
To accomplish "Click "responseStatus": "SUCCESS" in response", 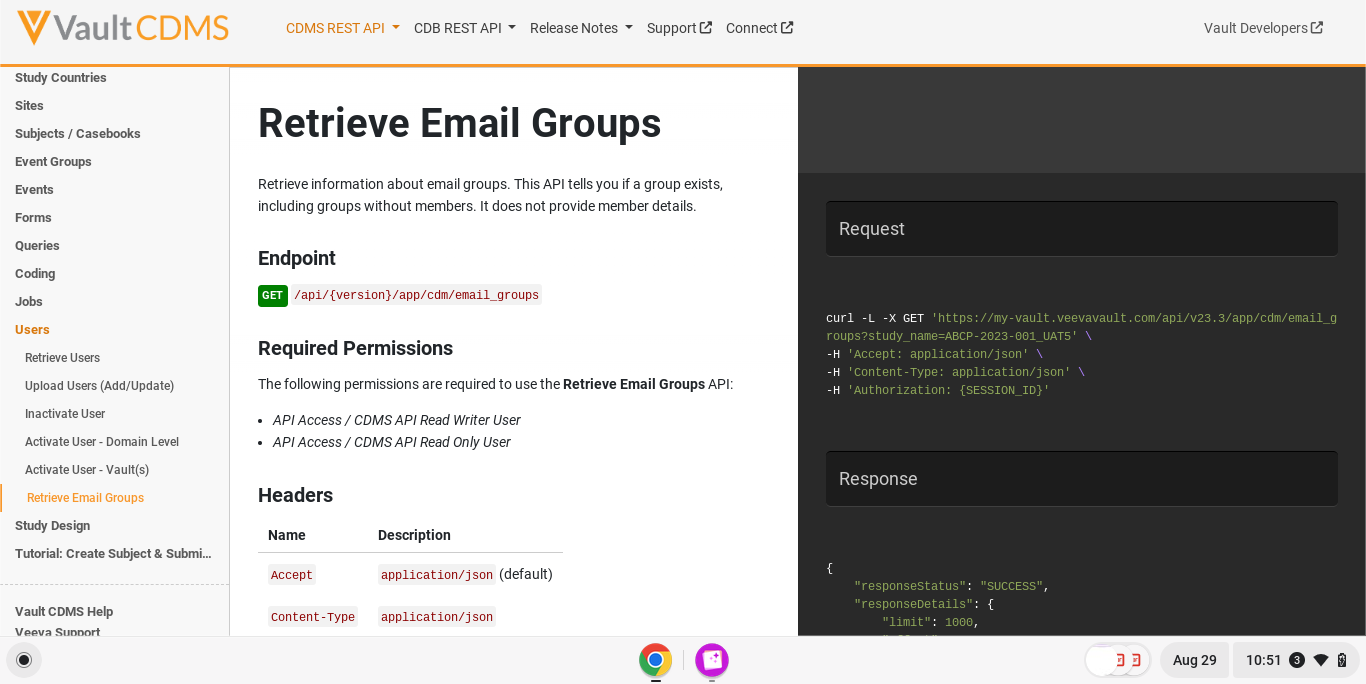I will point(949,586).
